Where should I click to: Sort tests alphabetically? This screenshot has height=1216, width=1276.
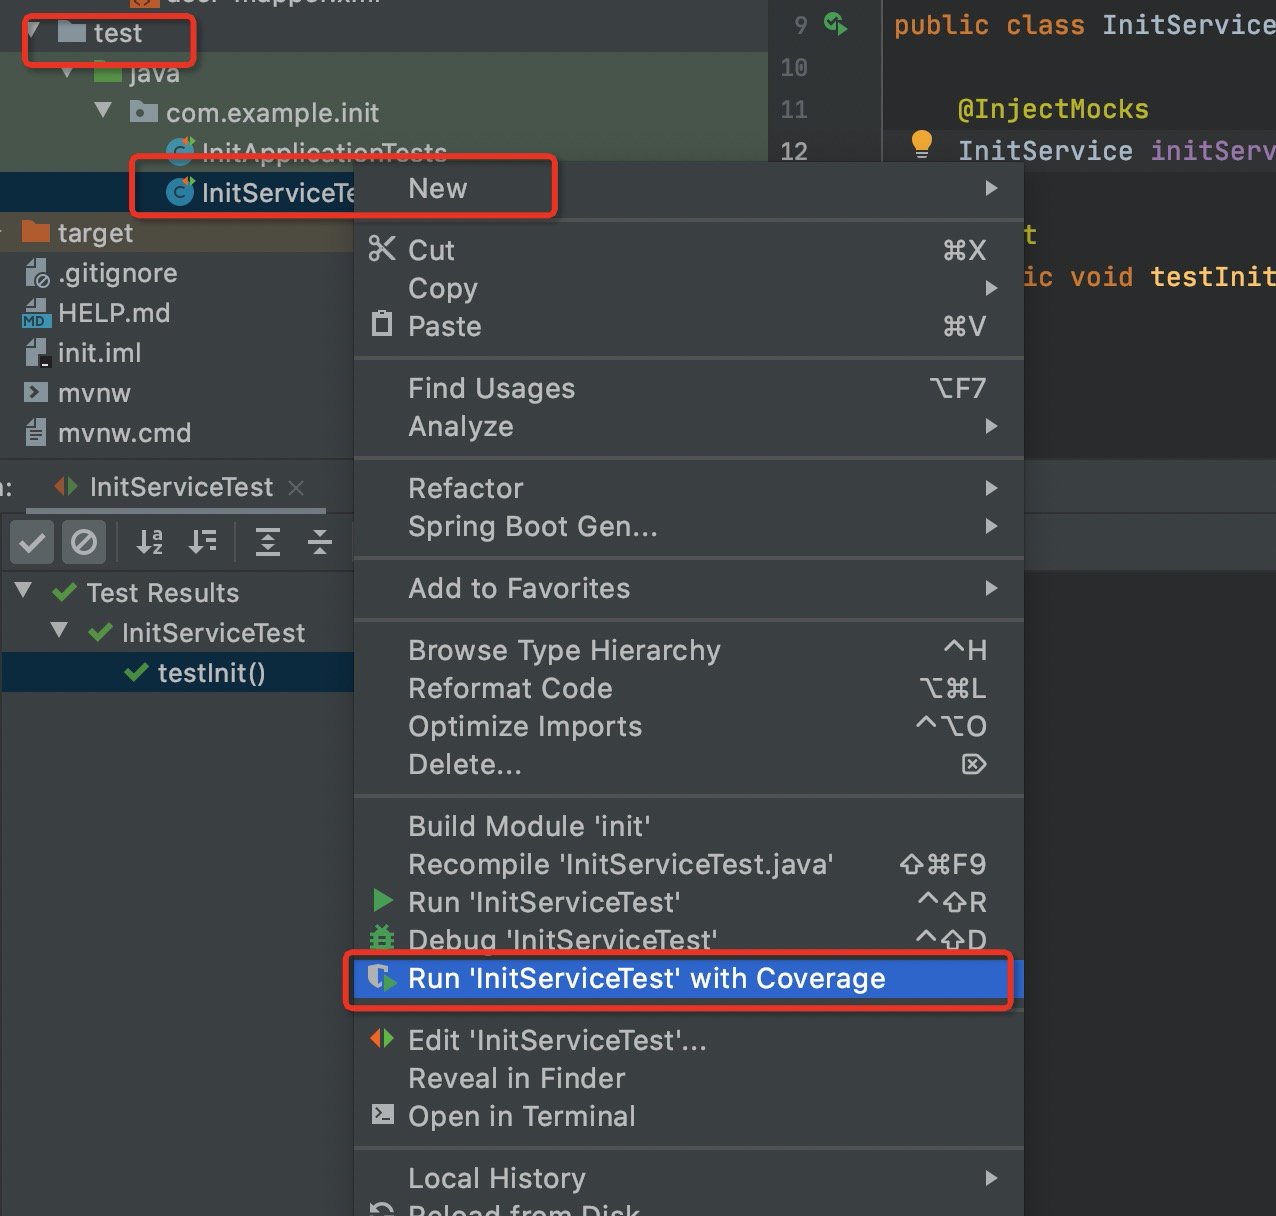click(150, 543)
